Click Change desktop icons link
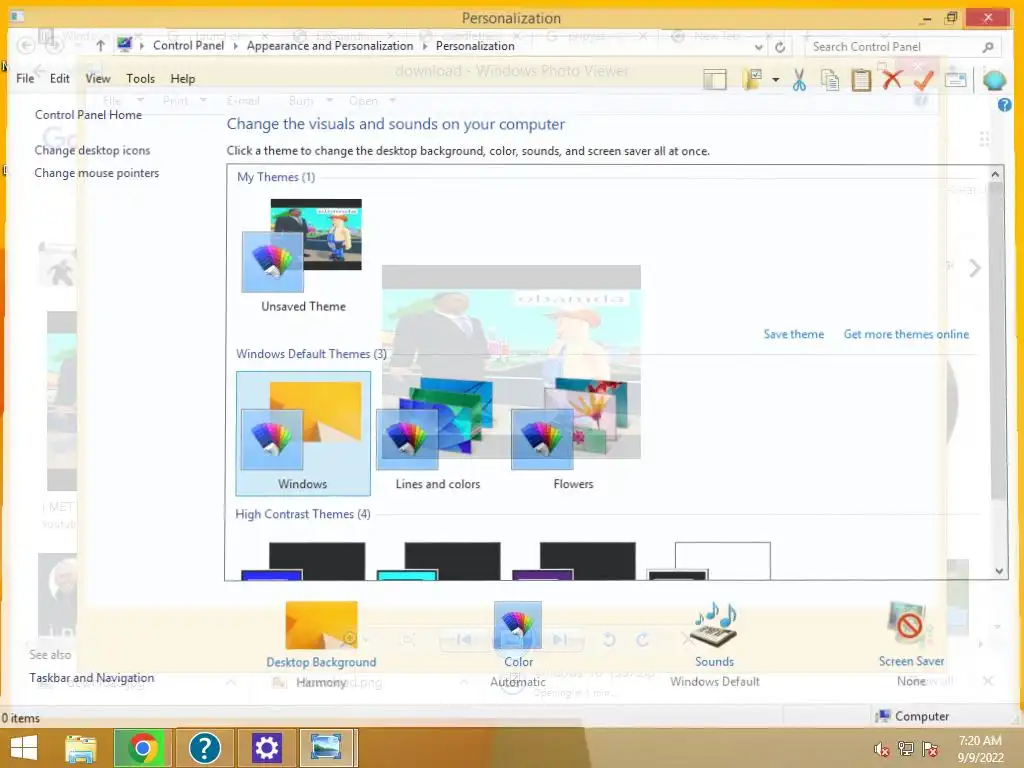This screenshot has height=768, width=1024. [92, 150]
